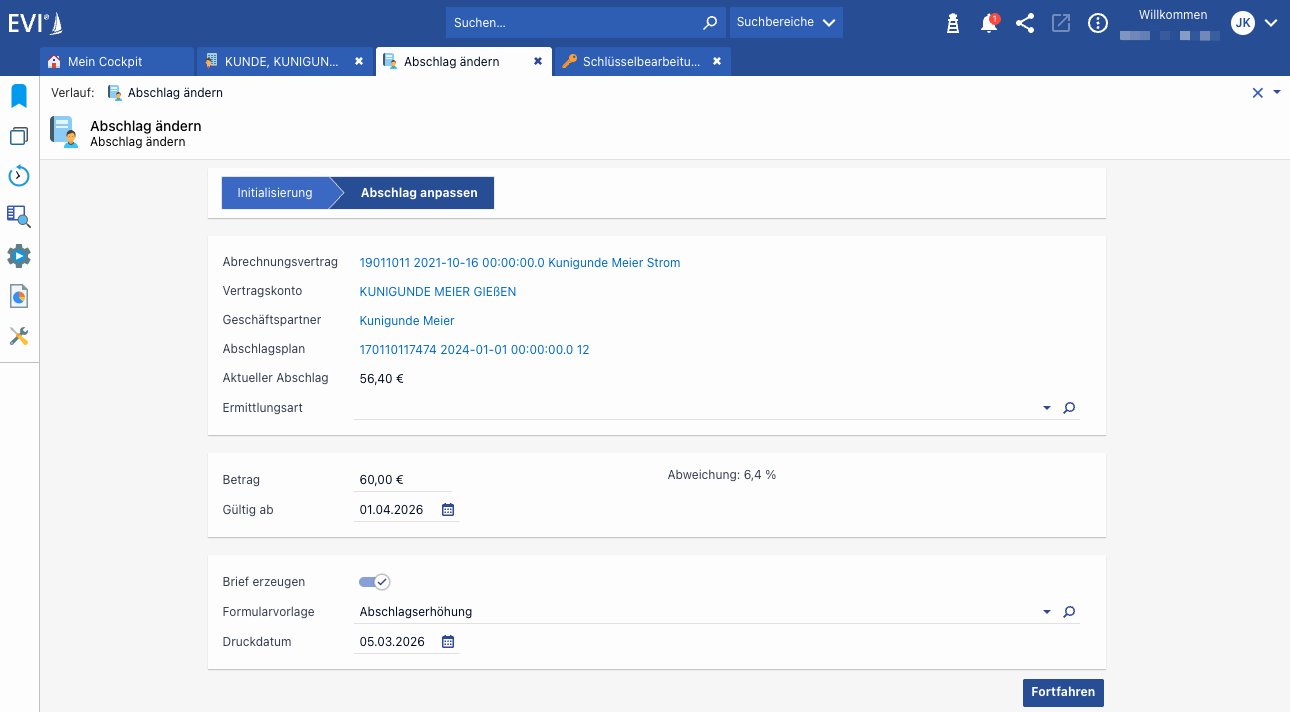The width and height of the screenshot is (1290, 712).
Task: Click the Fortfahren button
Action: coord(1062,692)
